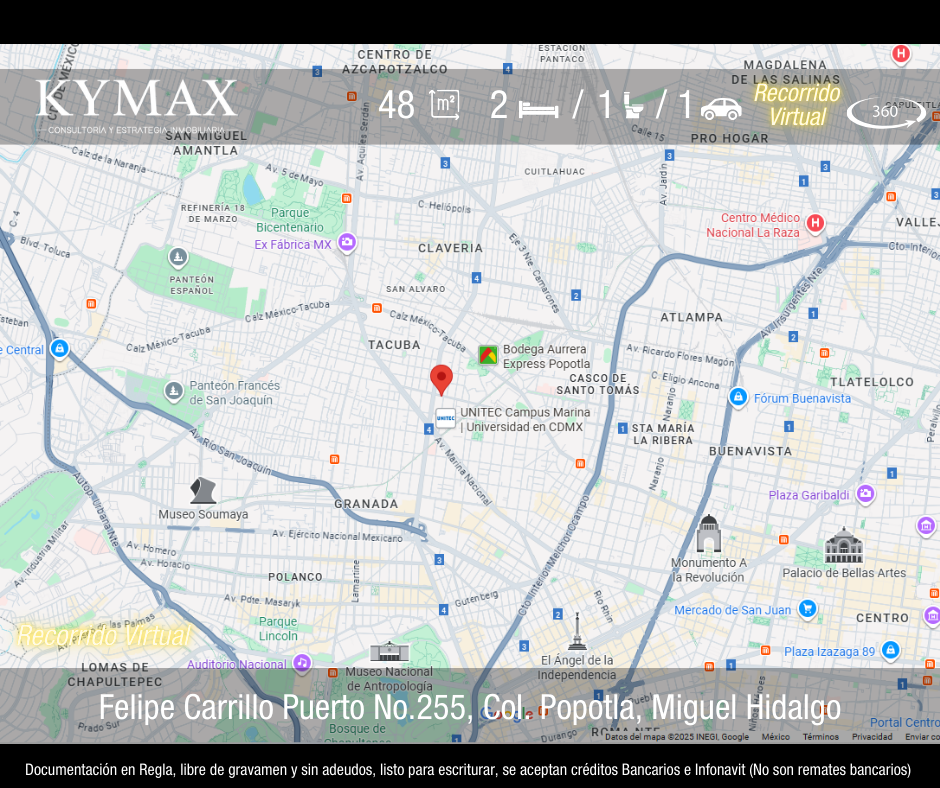Click the Museo Soumaya landmark icon
This screenshot has width=940, height=788.
pyautogui.click(x=203, y=491)
